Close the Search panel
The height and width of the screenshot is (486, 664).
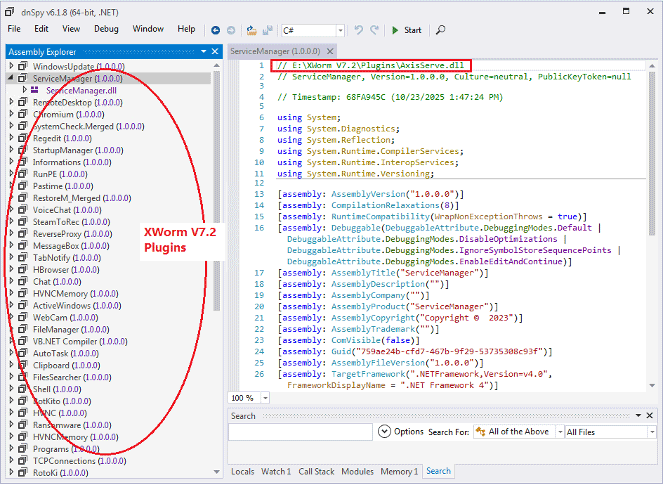[x=652, y=416]
